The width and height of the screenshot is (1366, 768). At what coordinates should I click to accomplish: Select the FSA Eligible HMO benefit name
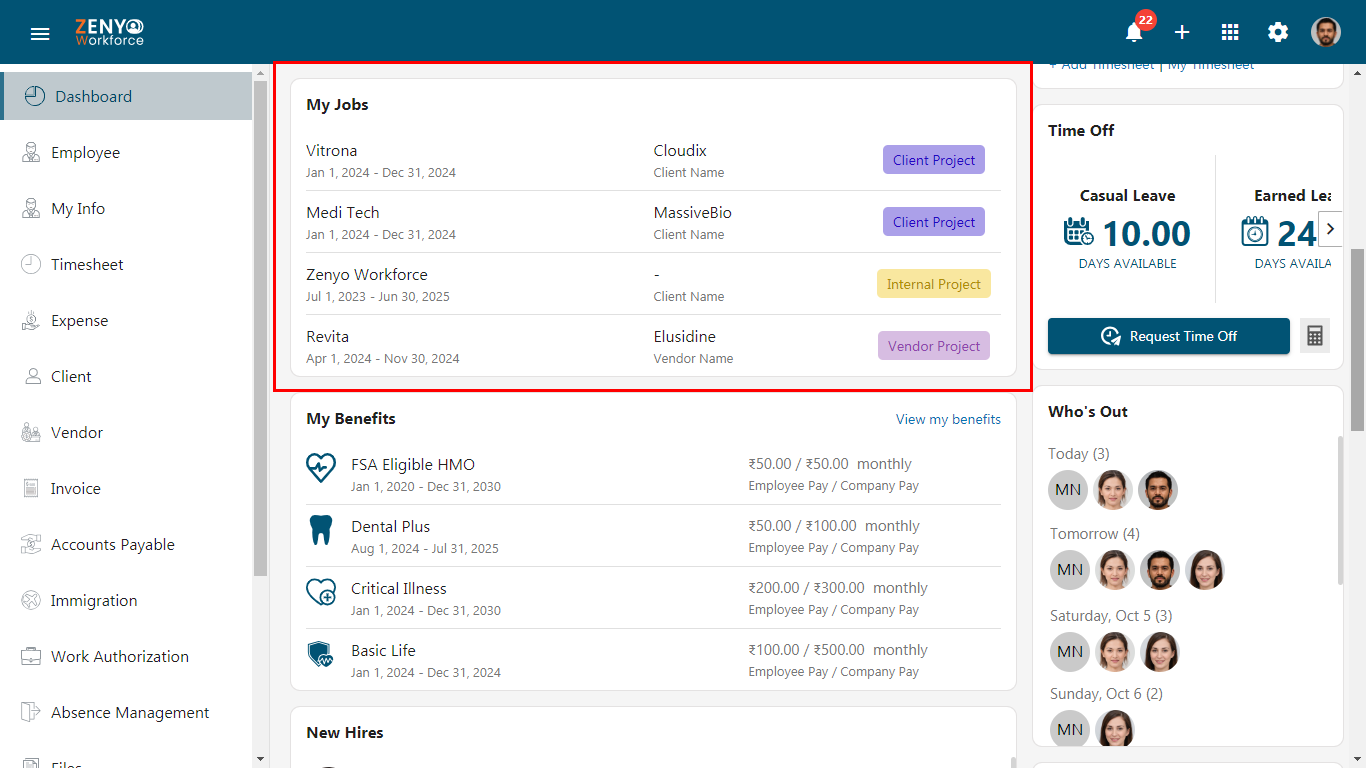click(413, 465)
